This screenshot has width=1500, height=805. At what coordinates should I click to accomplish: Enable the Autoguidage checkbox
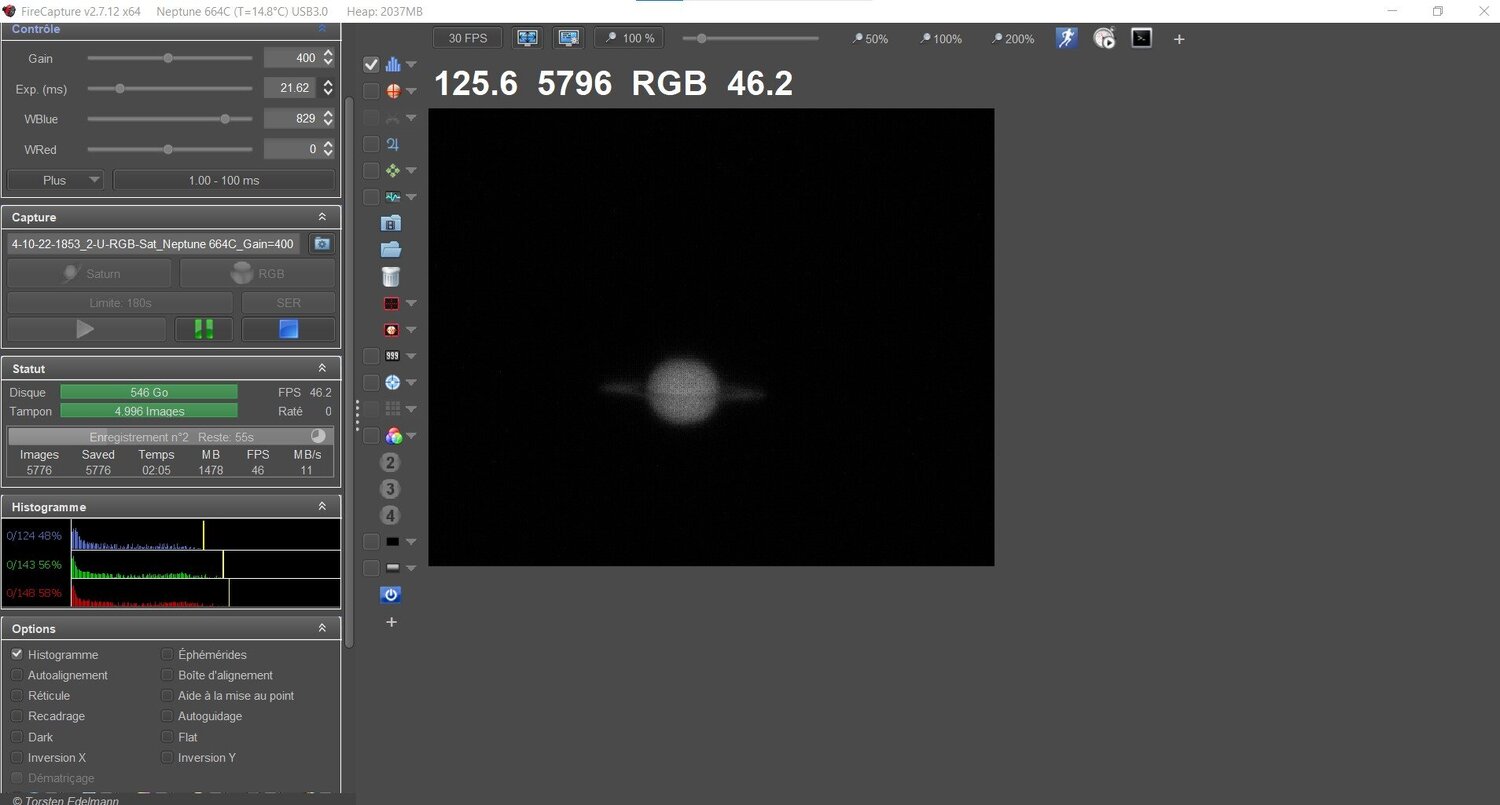(167, 716)
